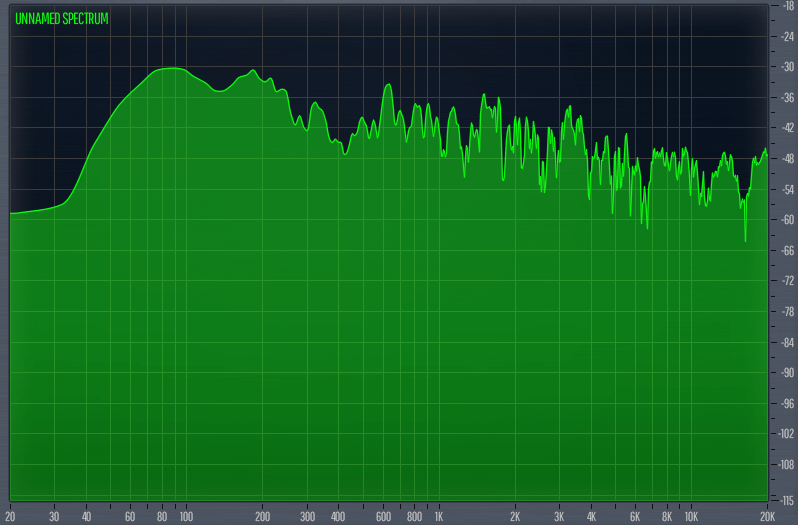
Task: Click the '400' Hz frequency label
Action: pos(338,517)
